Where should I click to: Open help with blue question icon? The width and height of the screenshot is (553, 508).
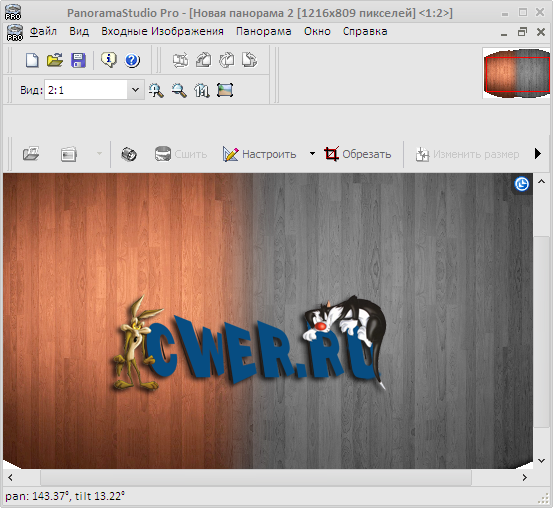(132, 60)
